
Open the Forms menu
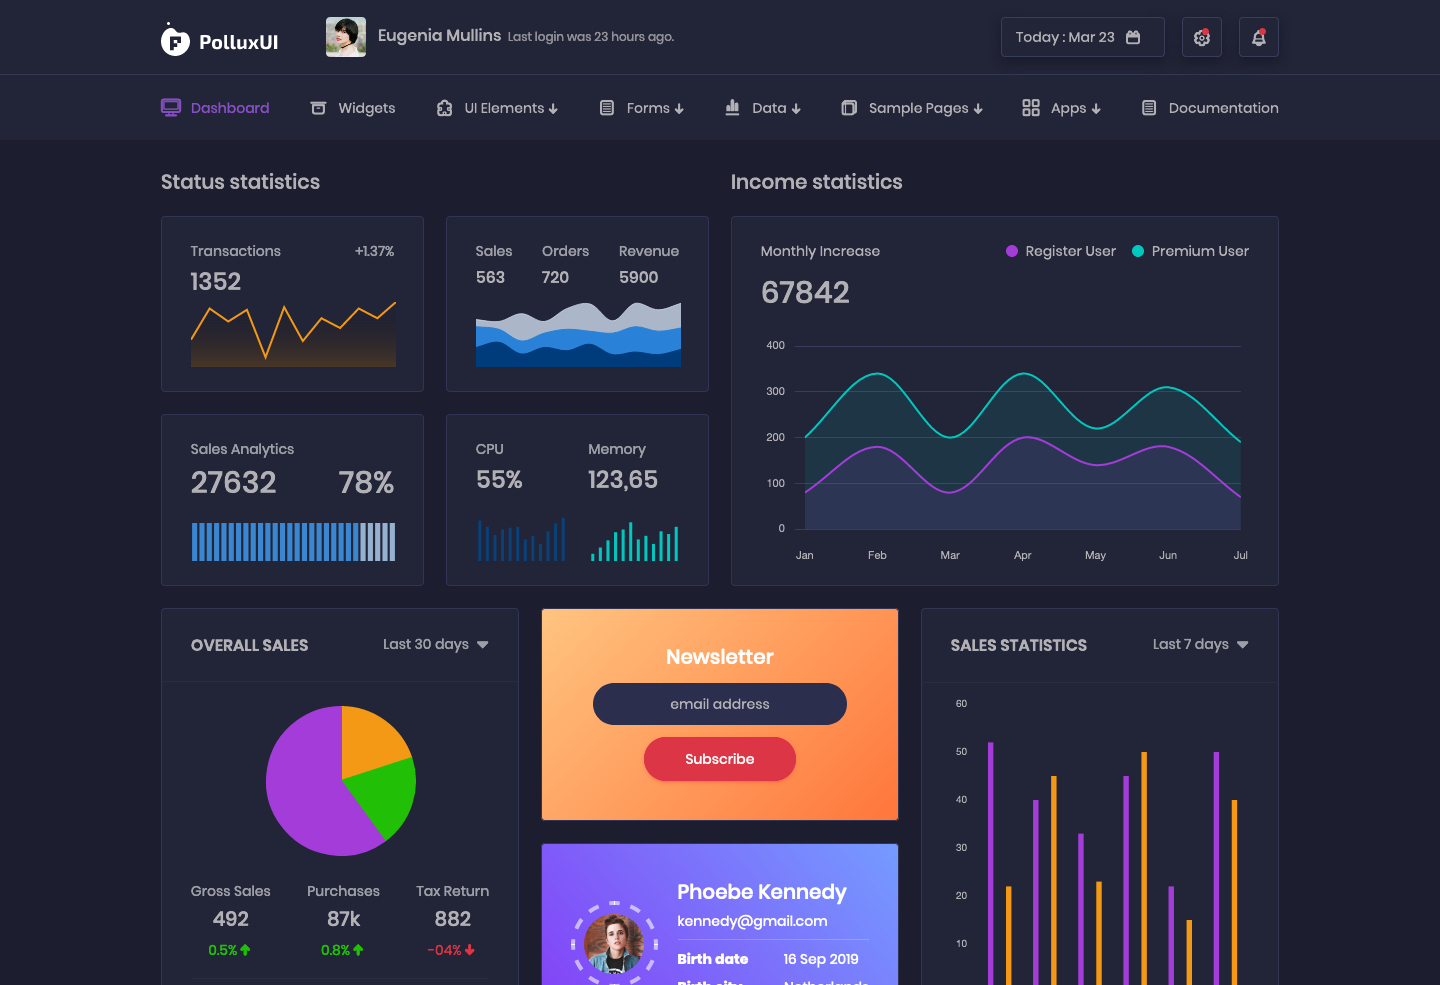[642, 108]
